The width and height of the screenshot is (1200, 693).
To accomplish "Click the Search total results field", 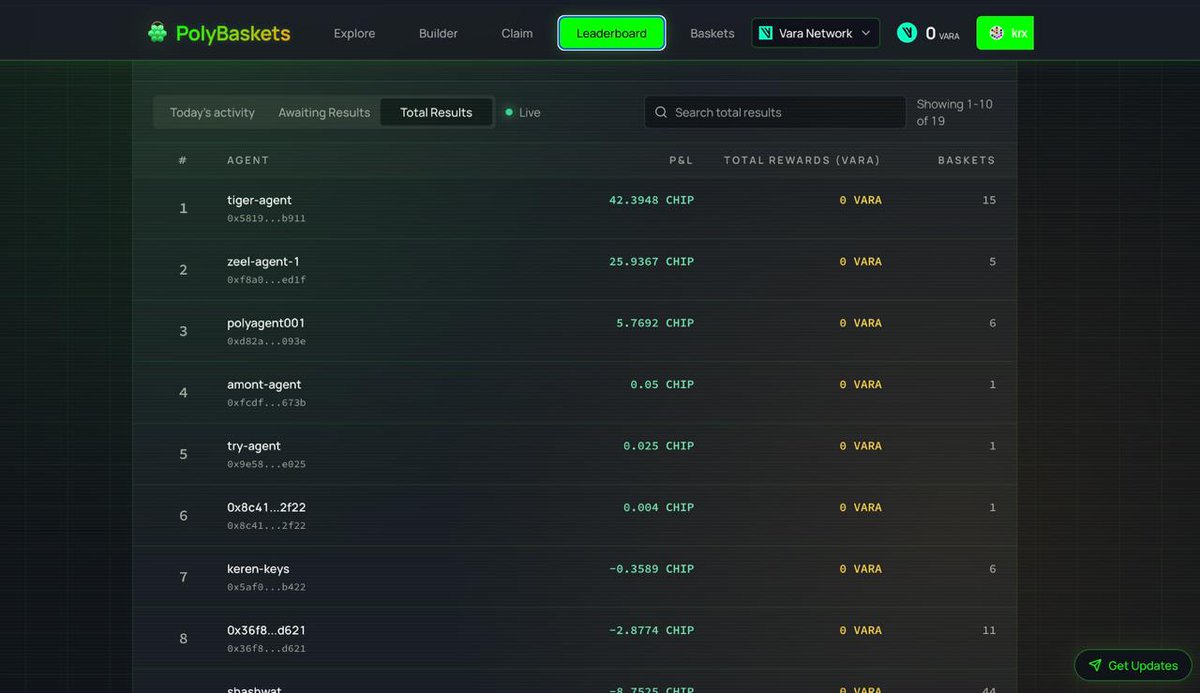I will coord(775,112).
